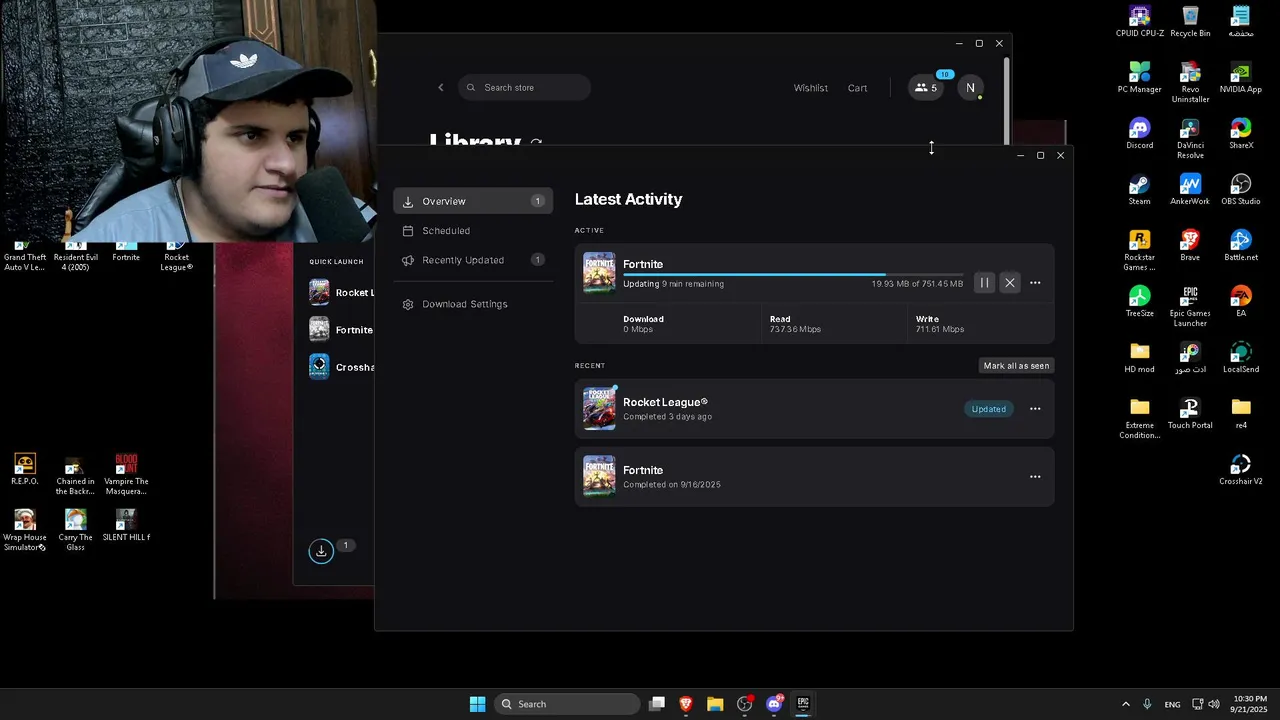Open File Explorer from taskbar

click(715, 704)
